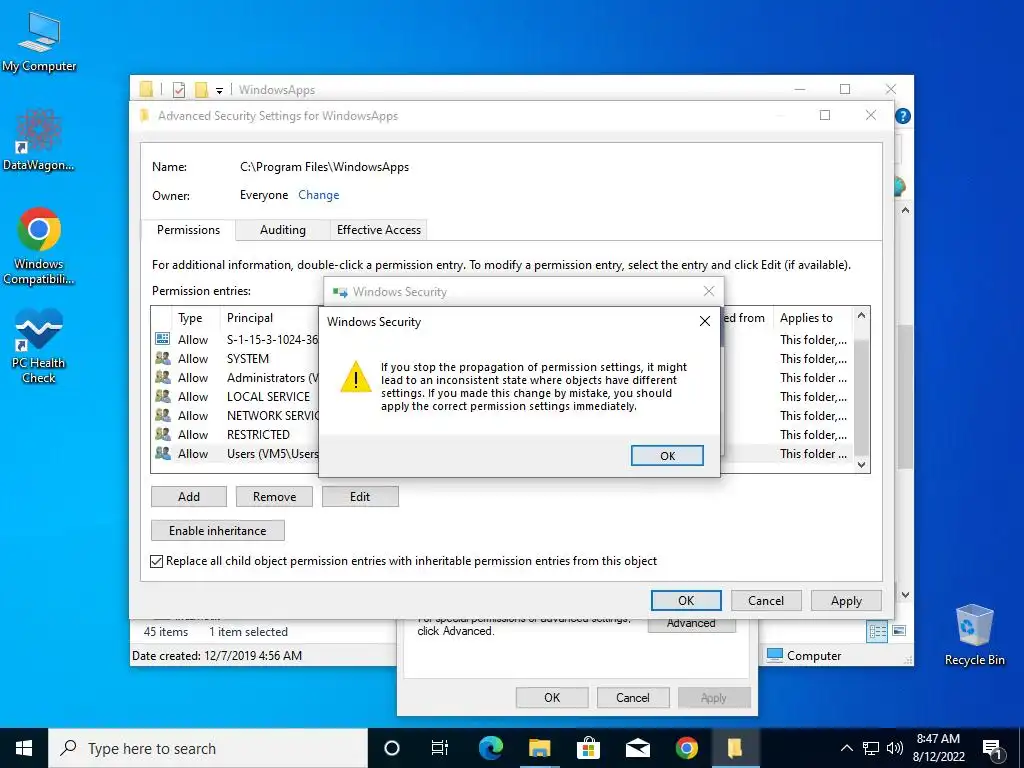Click the taskbar clock showing 8:47 AM
The height and width of the screenshot is (768, 1024).
tap(938, 748)
